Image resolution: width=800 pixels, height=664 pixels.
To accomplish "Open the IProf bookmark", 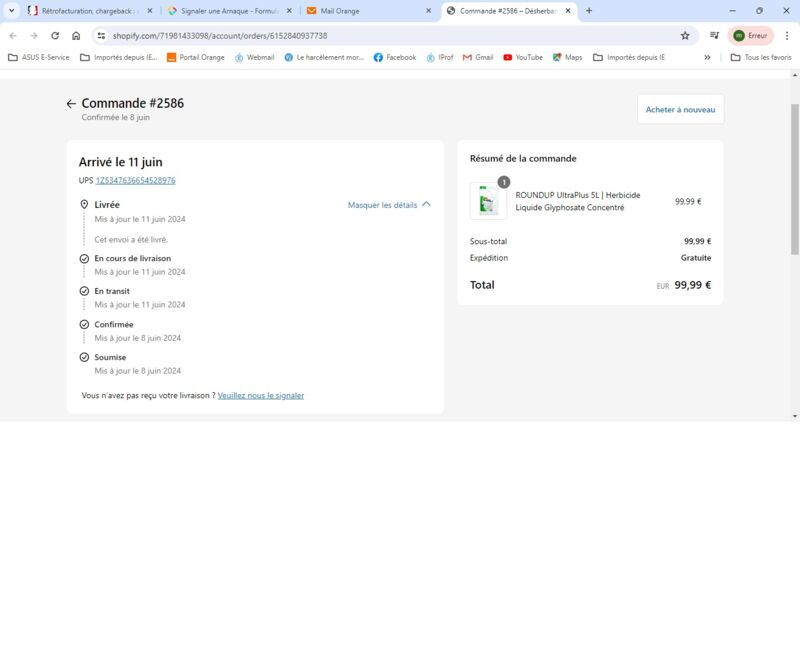I will (440, 58).
